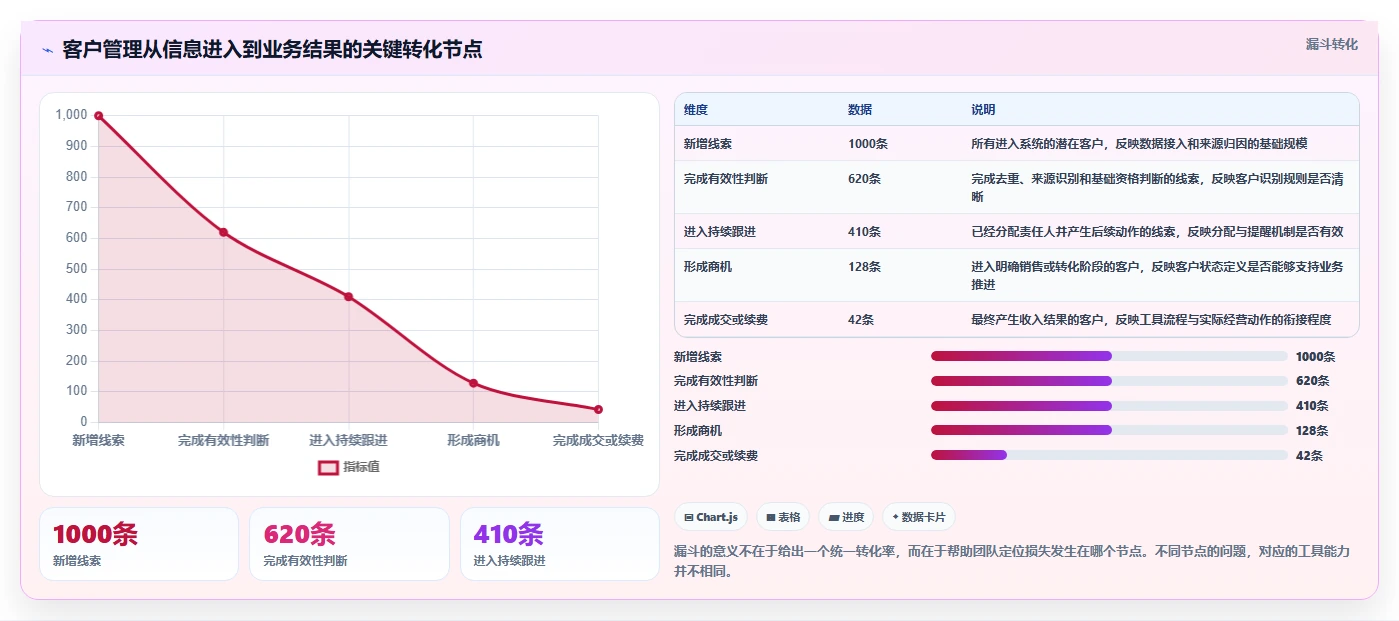Click the x-axis label 形成商机
Viewport: 1399px width, 621px height.
coord(473,440)
